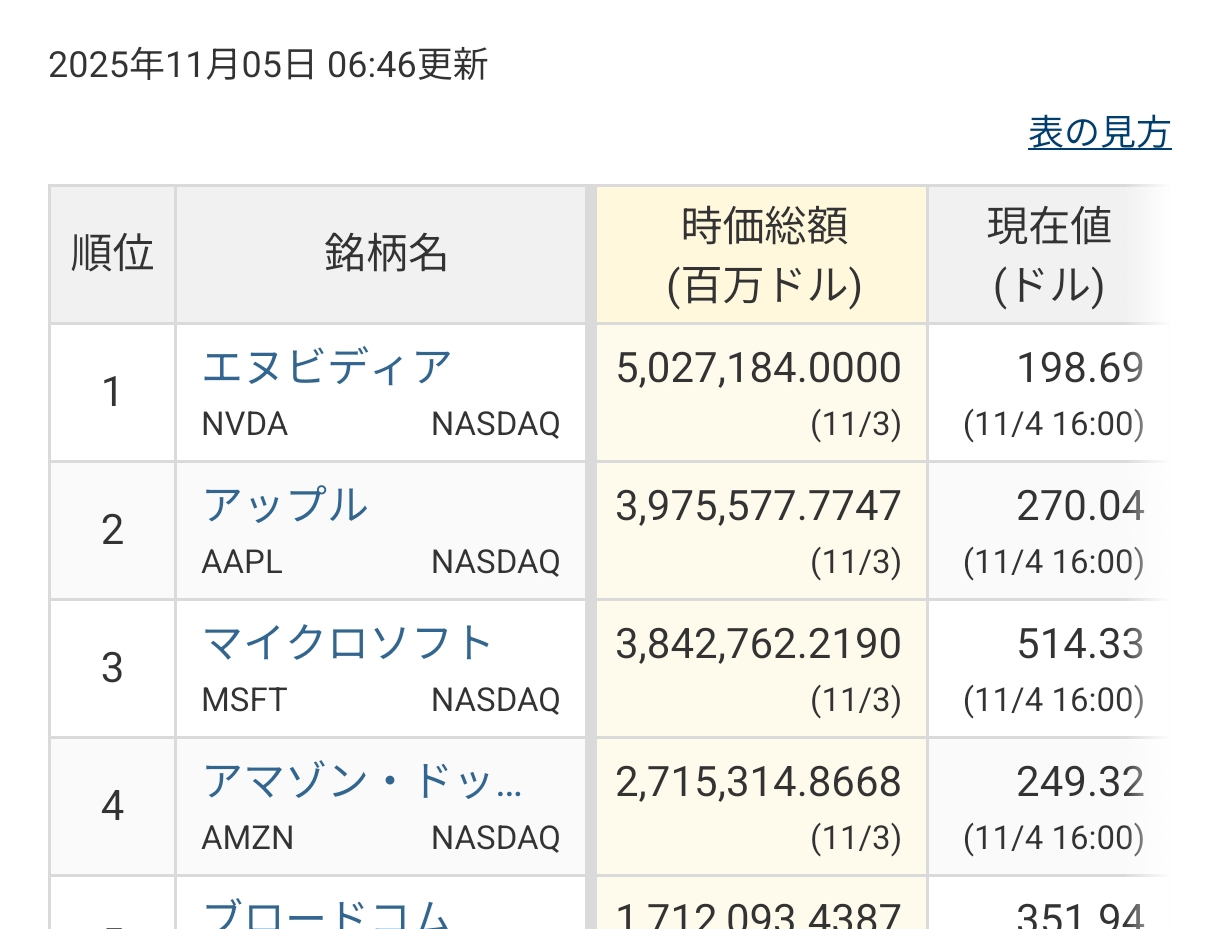
Task: Open the 表の見方 help link
Action: [x=1099, y=133]
